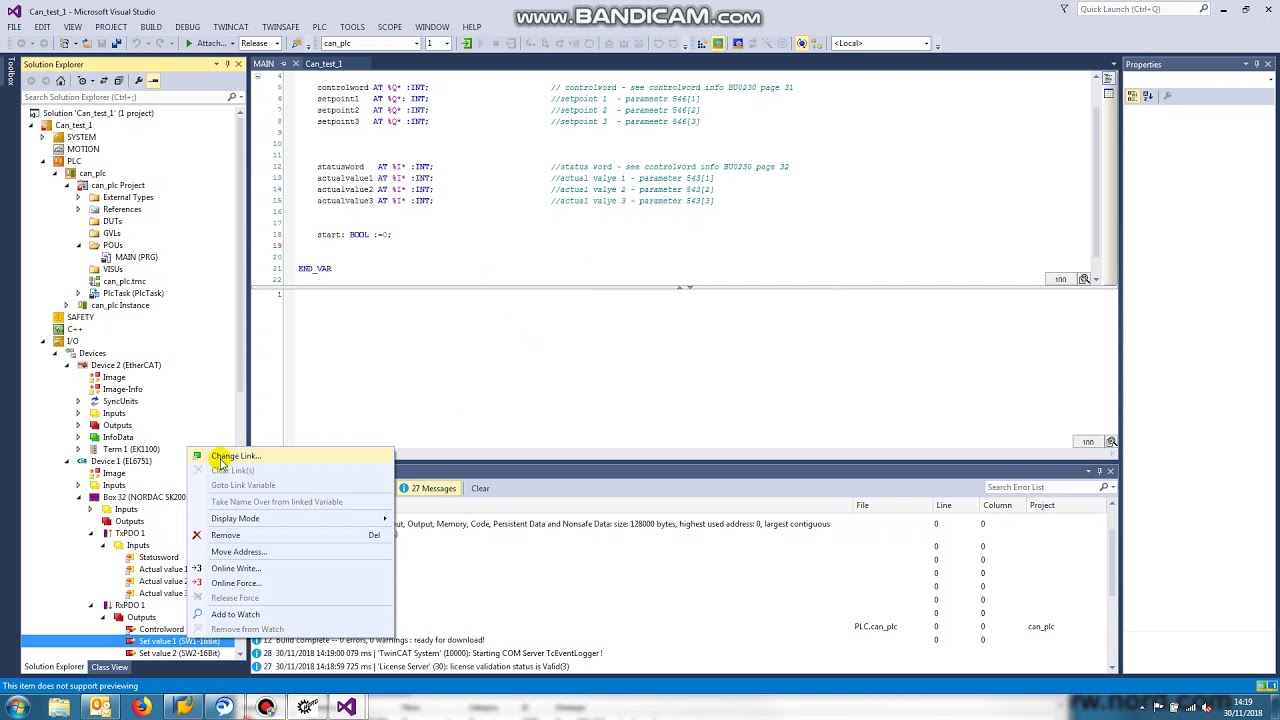Screen dimensions: 1280x720
Task: Click the SAFETY node icon
Action: tap(59, 317)
